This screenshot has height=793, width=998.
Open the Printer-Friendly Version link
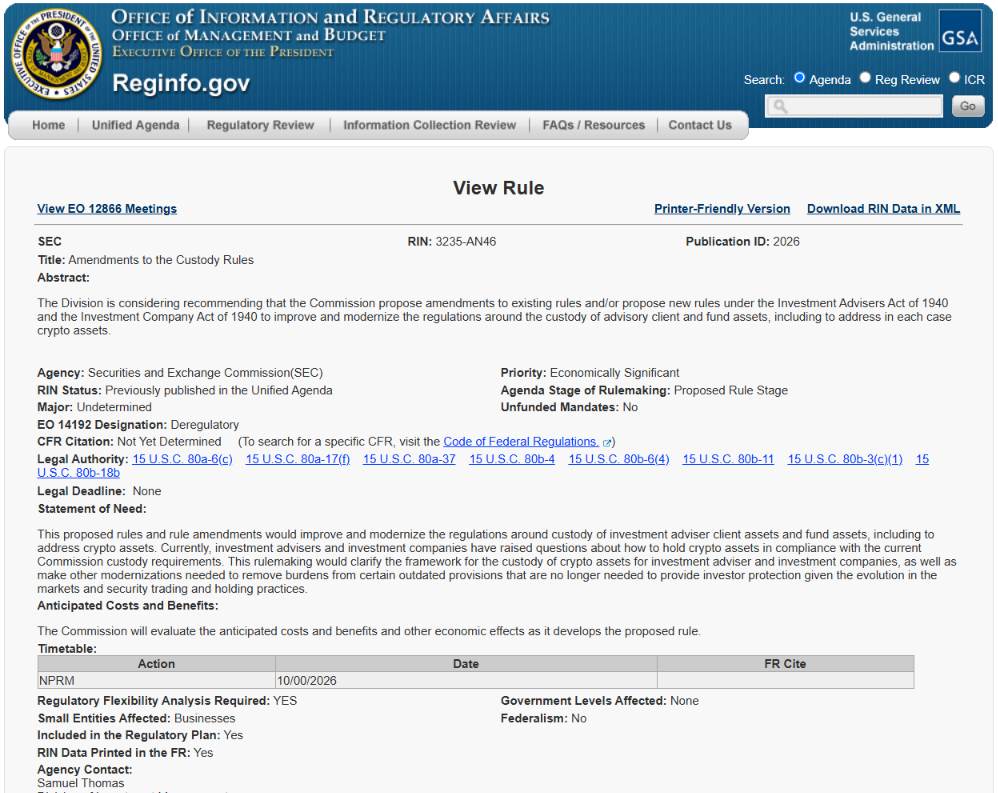pyautogui.click(x=722, y=209)
